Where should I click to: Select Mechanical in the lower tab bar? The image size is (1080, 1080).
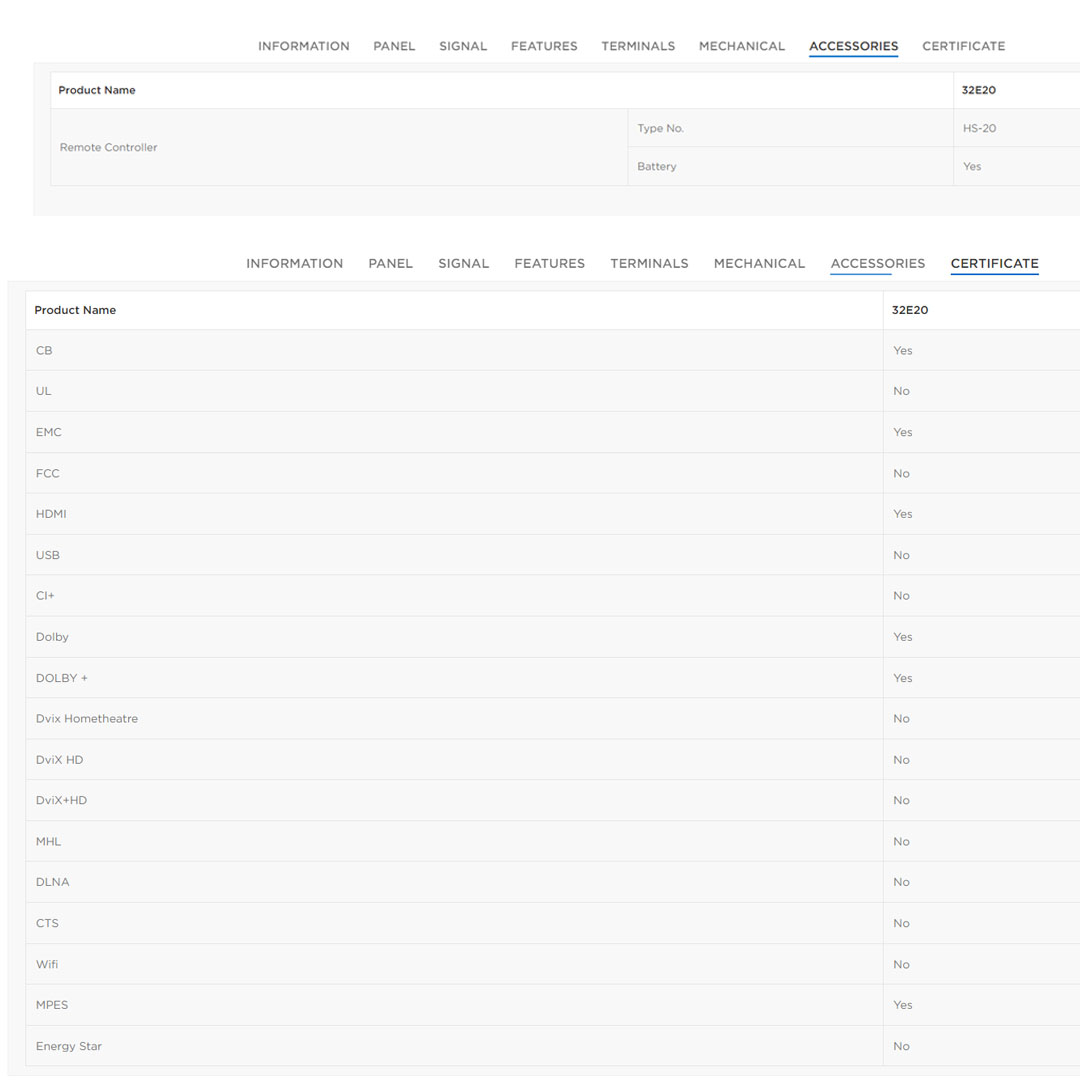click(759, 264)
